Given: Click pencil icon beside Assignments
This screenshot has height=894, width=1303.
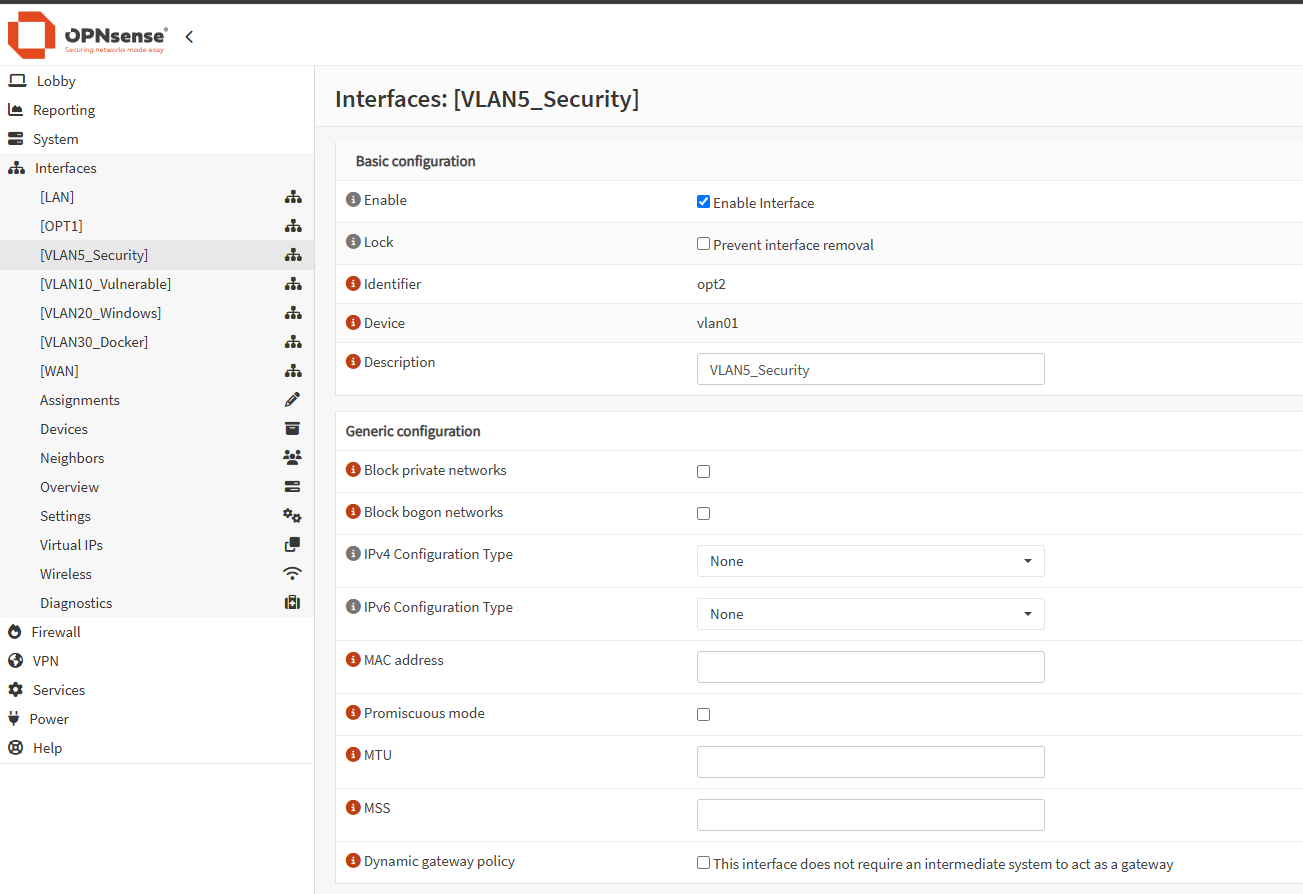Looking at the screenshot, I should [x=292, y=400].
